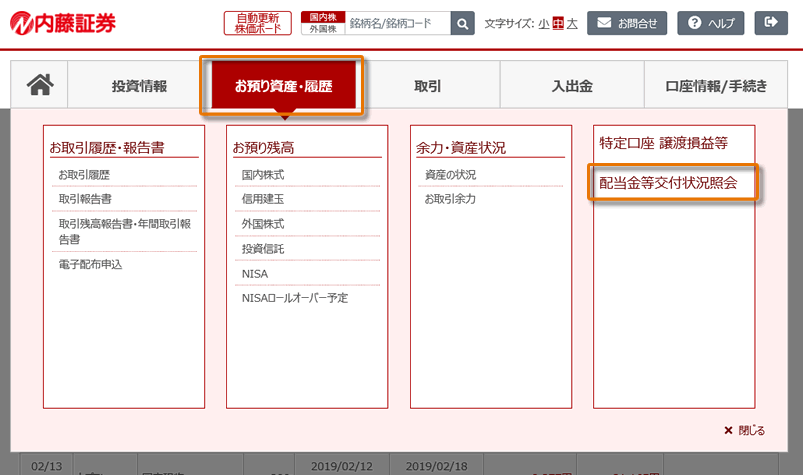Click the home icon tab
Viewport: 803px width, 475px height.
[40, 86]
